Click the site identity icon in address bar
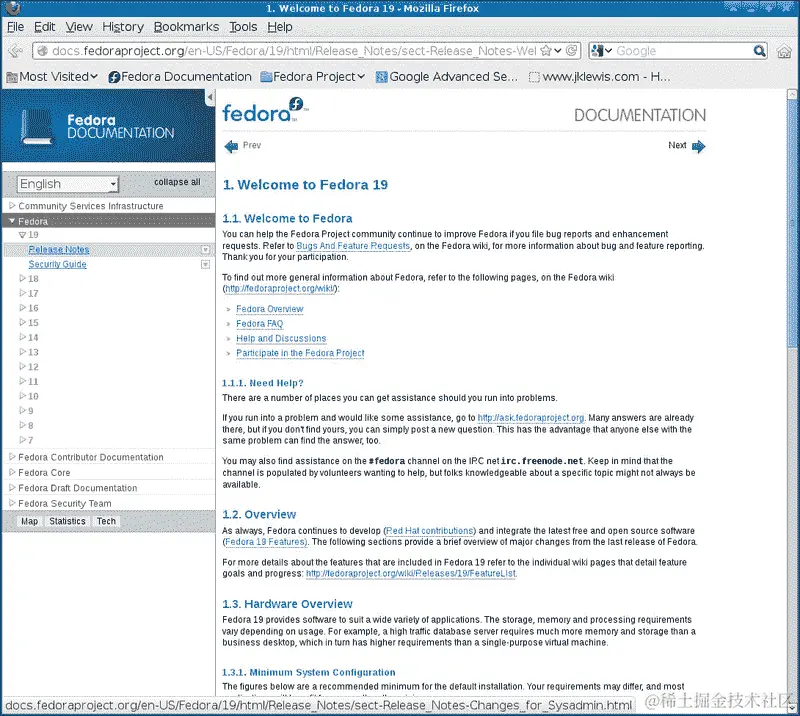 (x=43, y=51)
